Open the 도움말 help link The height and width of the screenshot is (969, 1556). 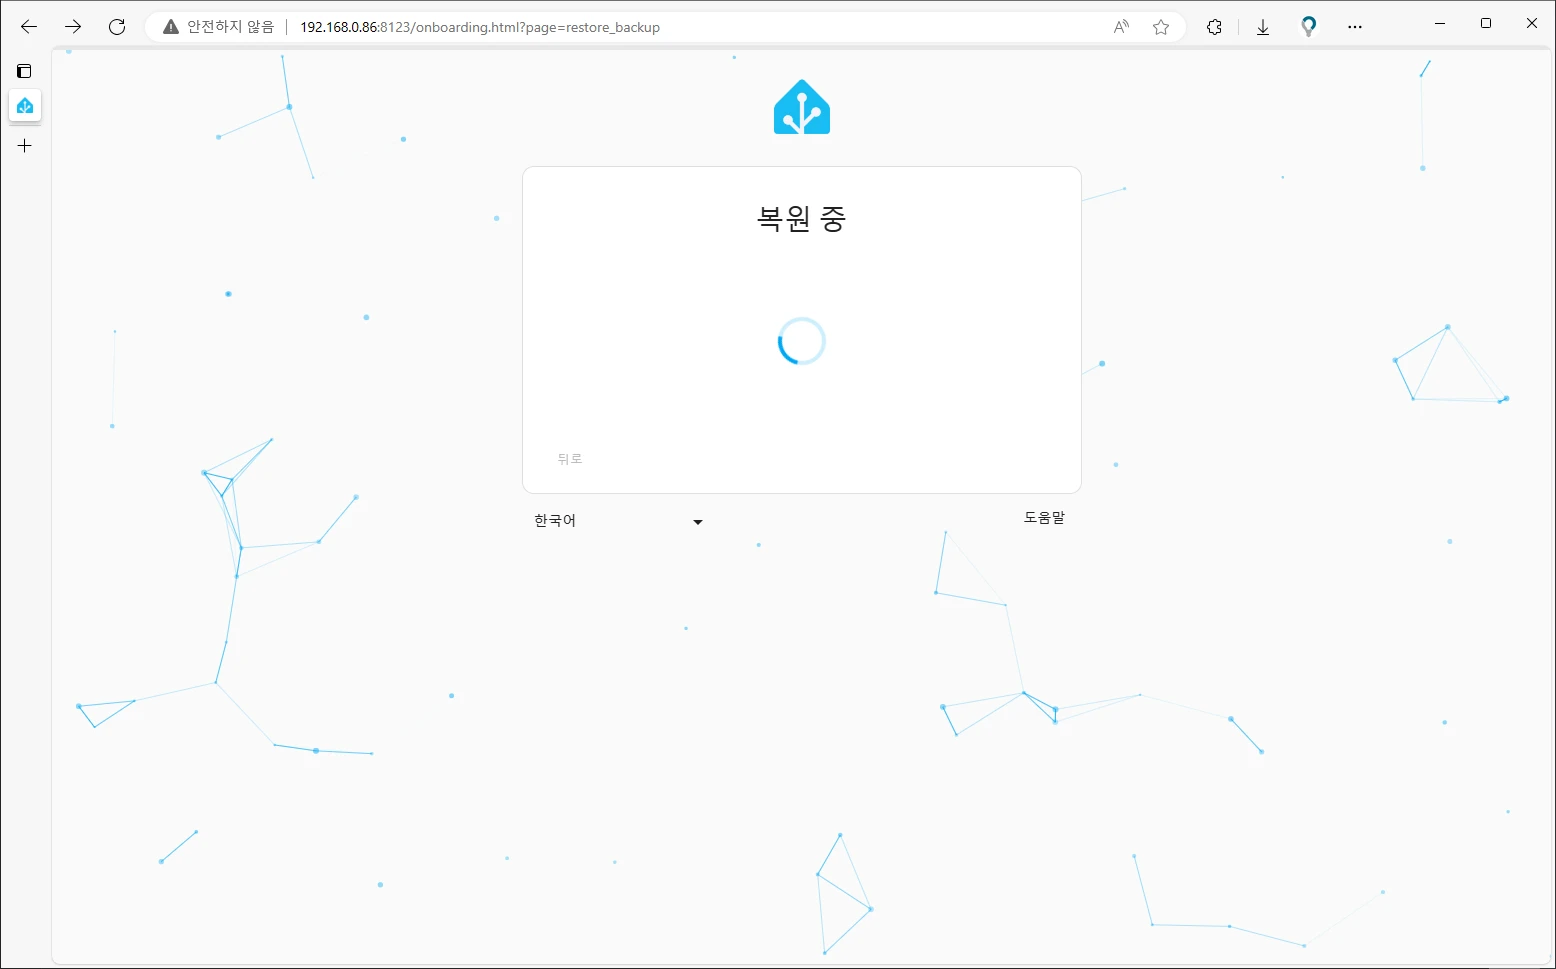(1044, 518)
